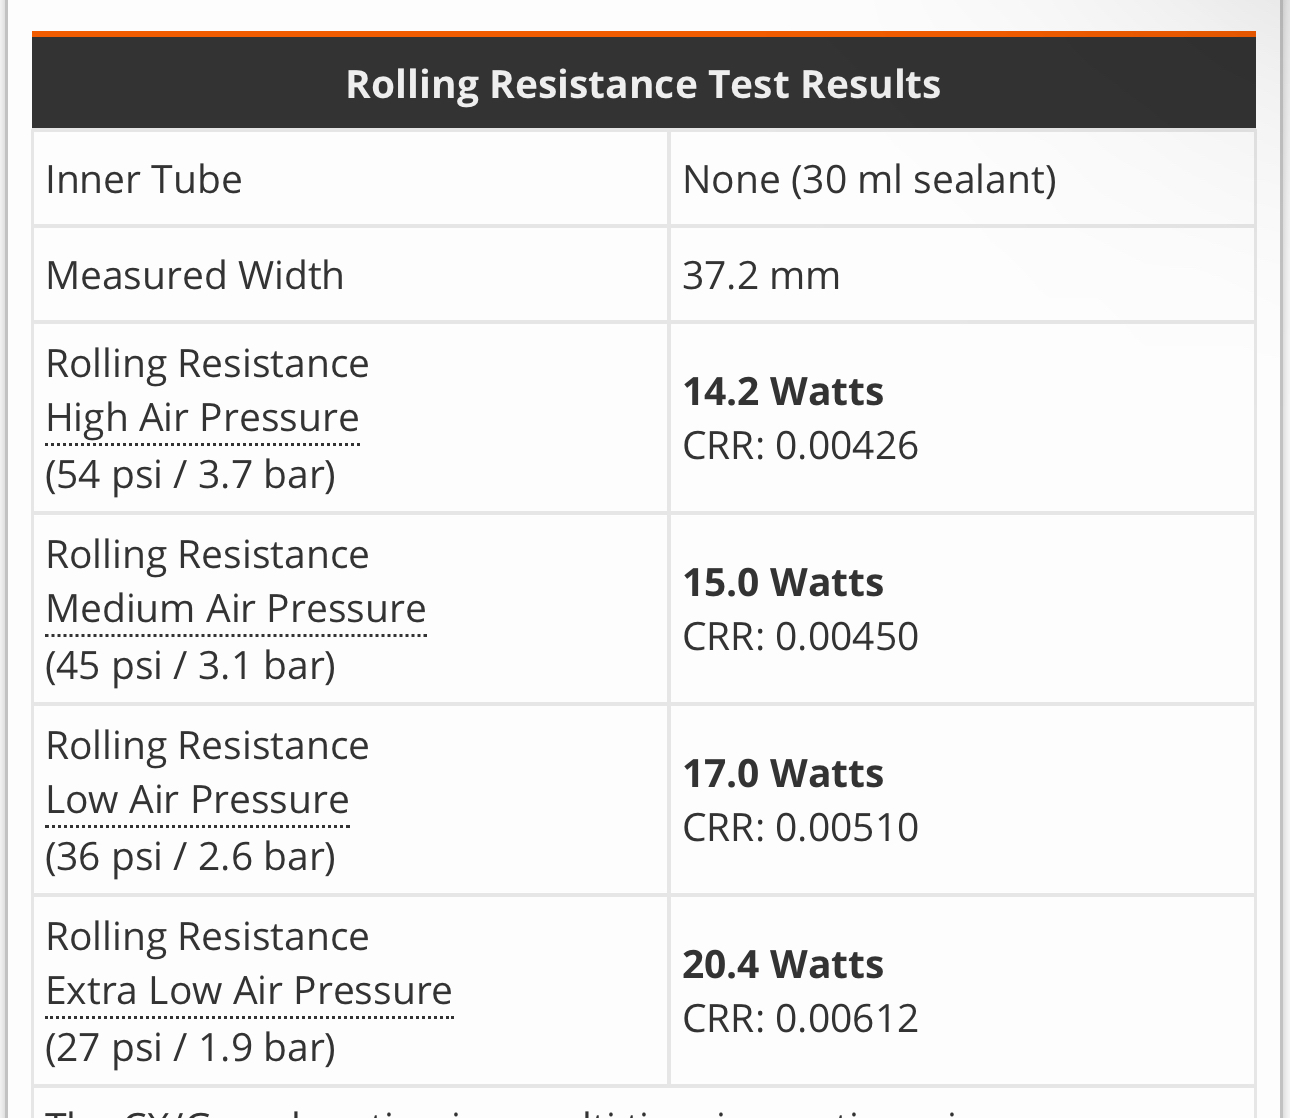Click the Extra Low Air Pressure link

pyautogui.click(x=249, y=991)
